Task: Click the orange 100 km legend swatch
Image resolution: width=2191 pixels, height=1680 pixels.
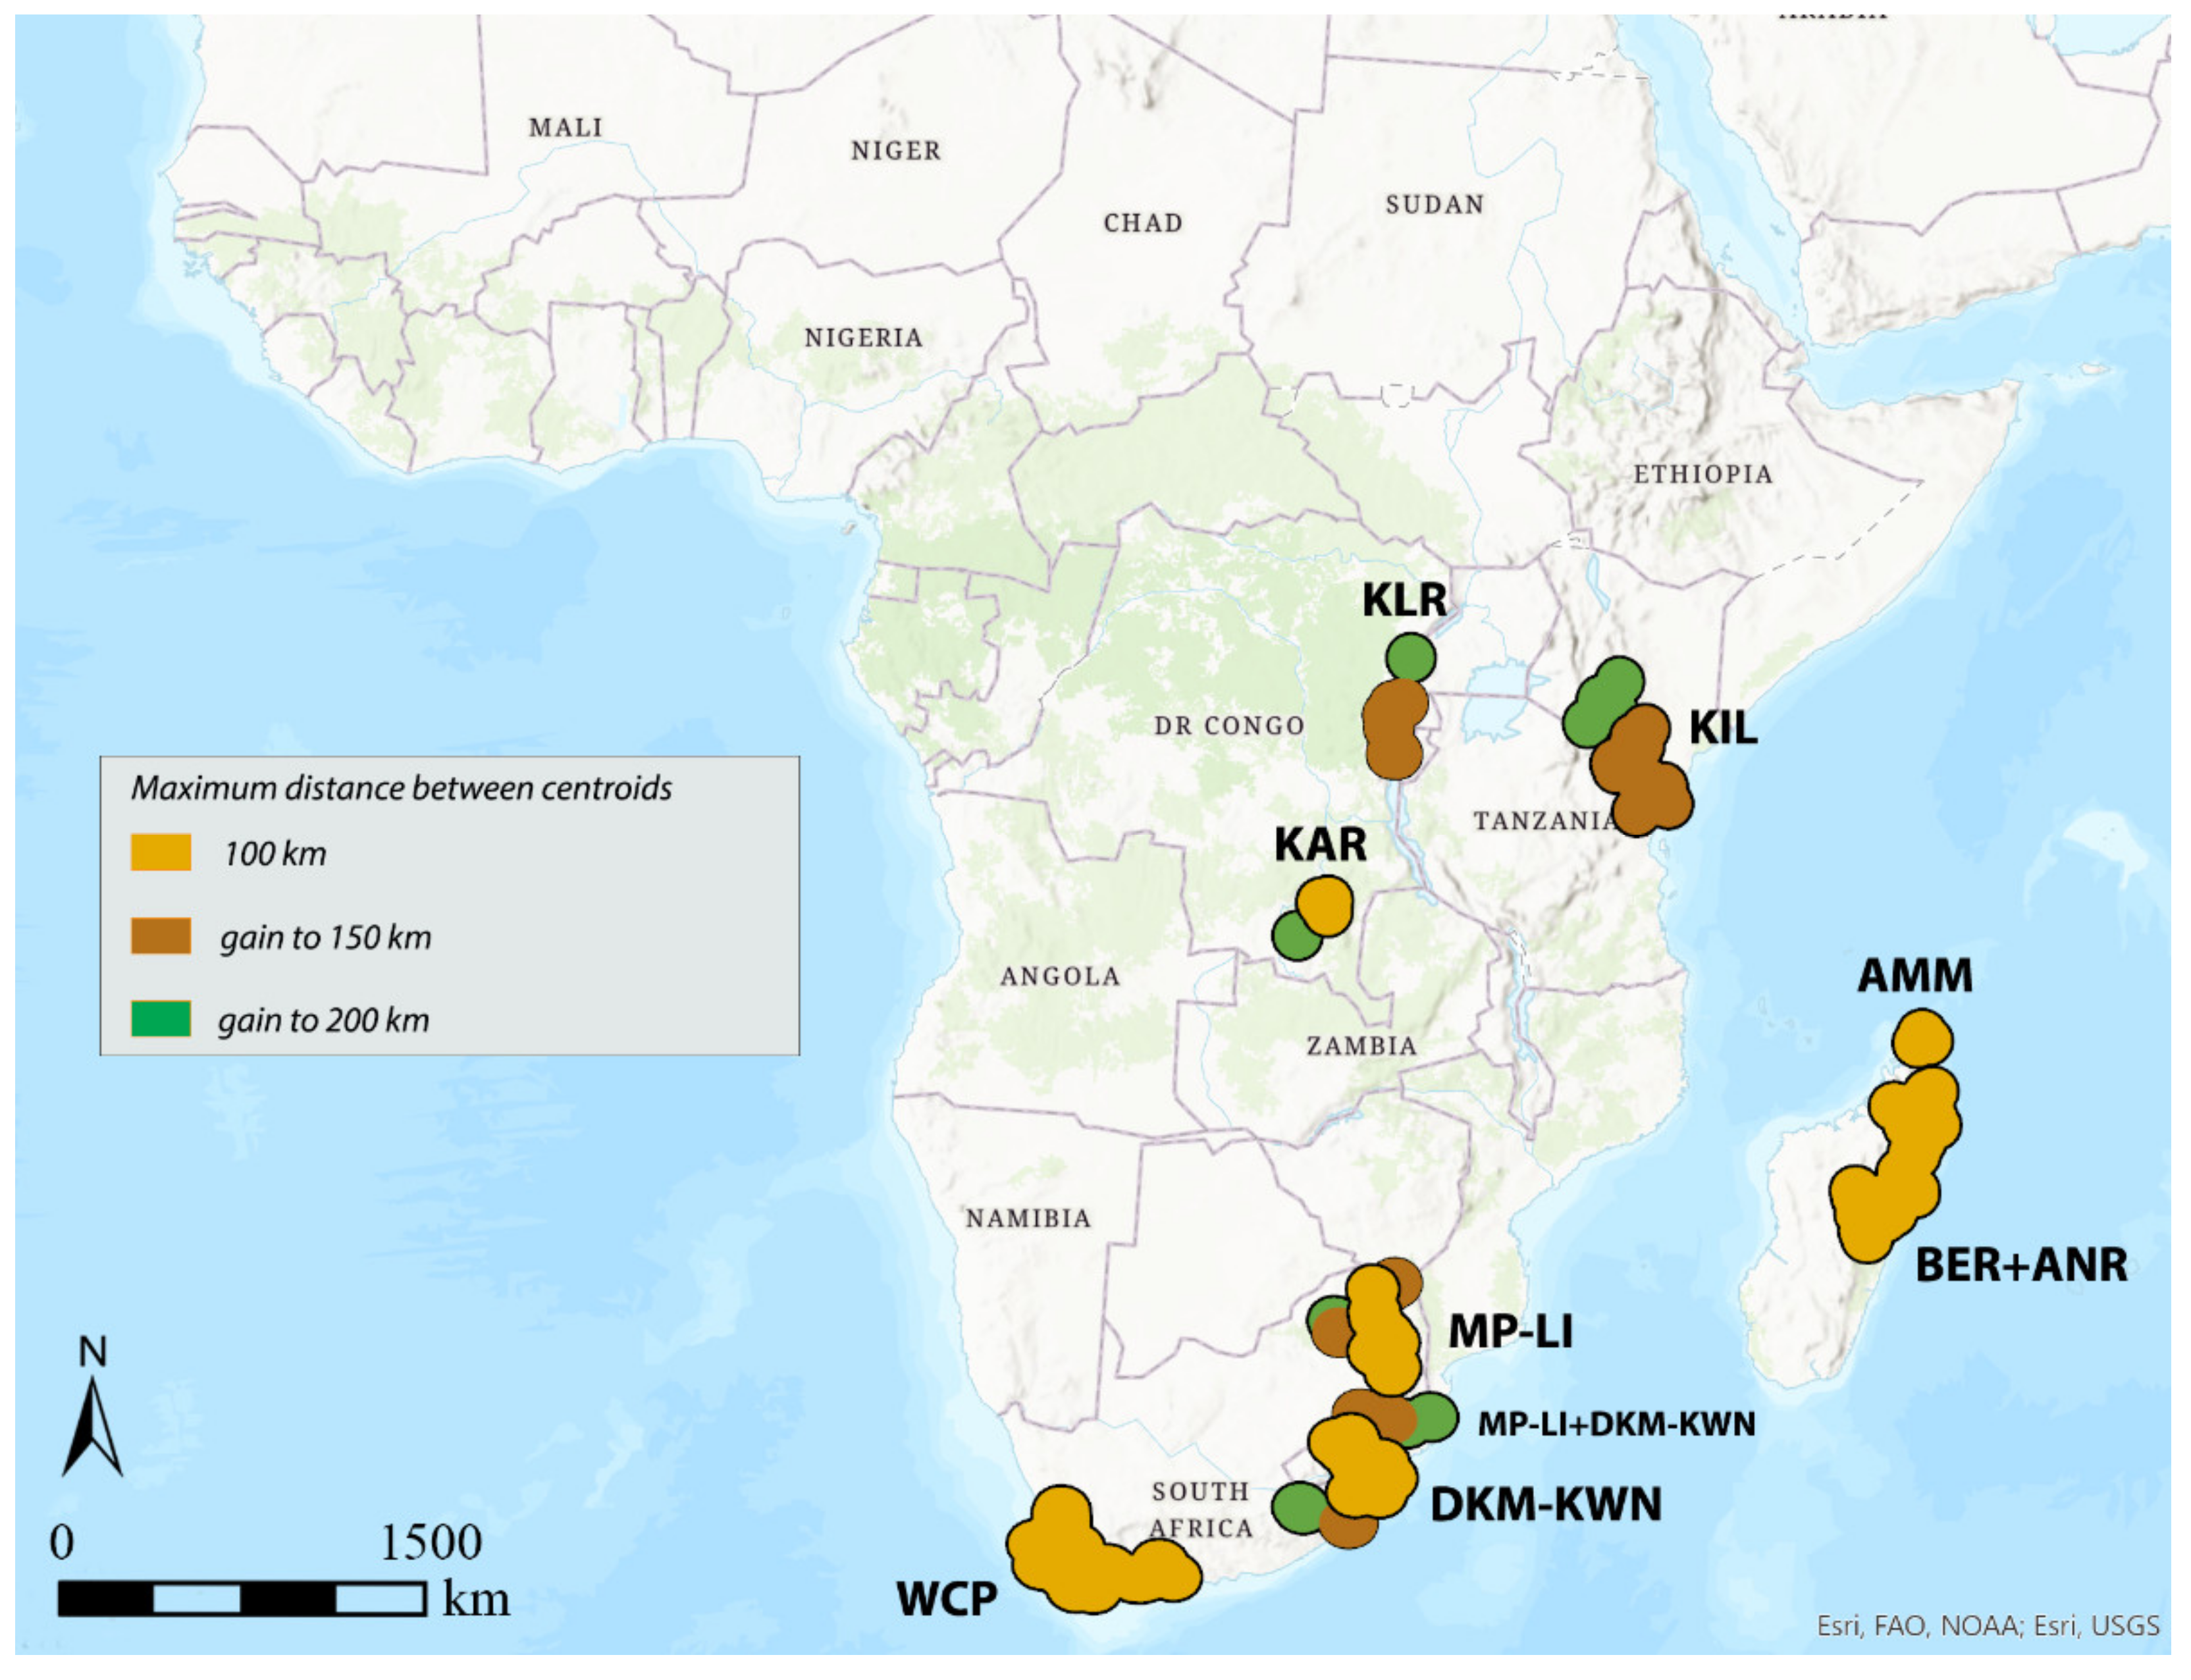Action: pyautogui.click(x=161, y=853)
